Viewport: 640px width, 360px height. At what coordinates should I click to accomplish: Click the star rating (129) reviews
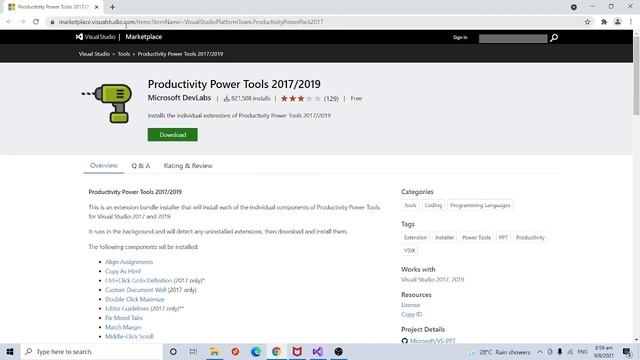coord(310,98)
